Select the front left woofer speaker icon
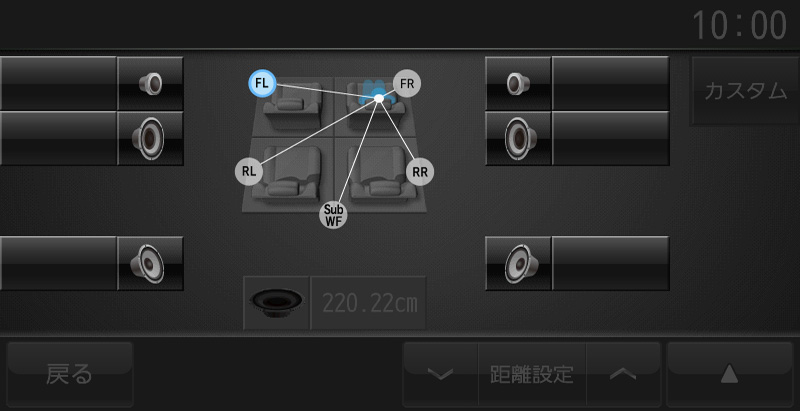Viewport: 800px width, 411px height. [151, 138]
